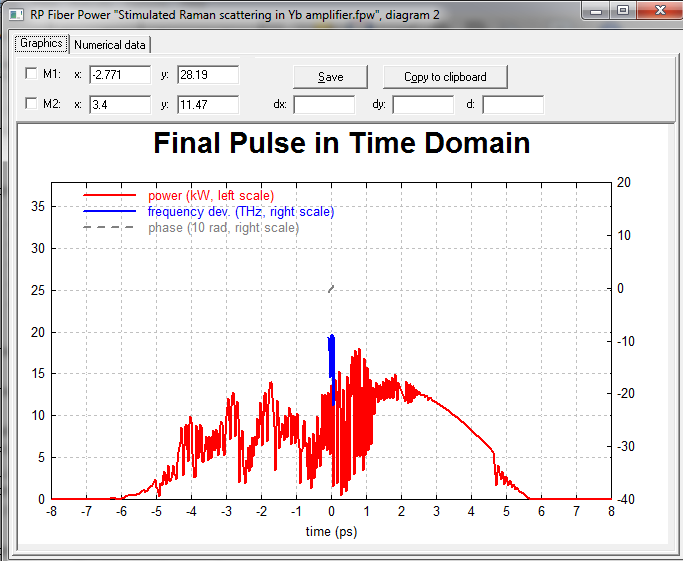Click Copy to clipboard button

pyautogui.click(x=445, y=77)
